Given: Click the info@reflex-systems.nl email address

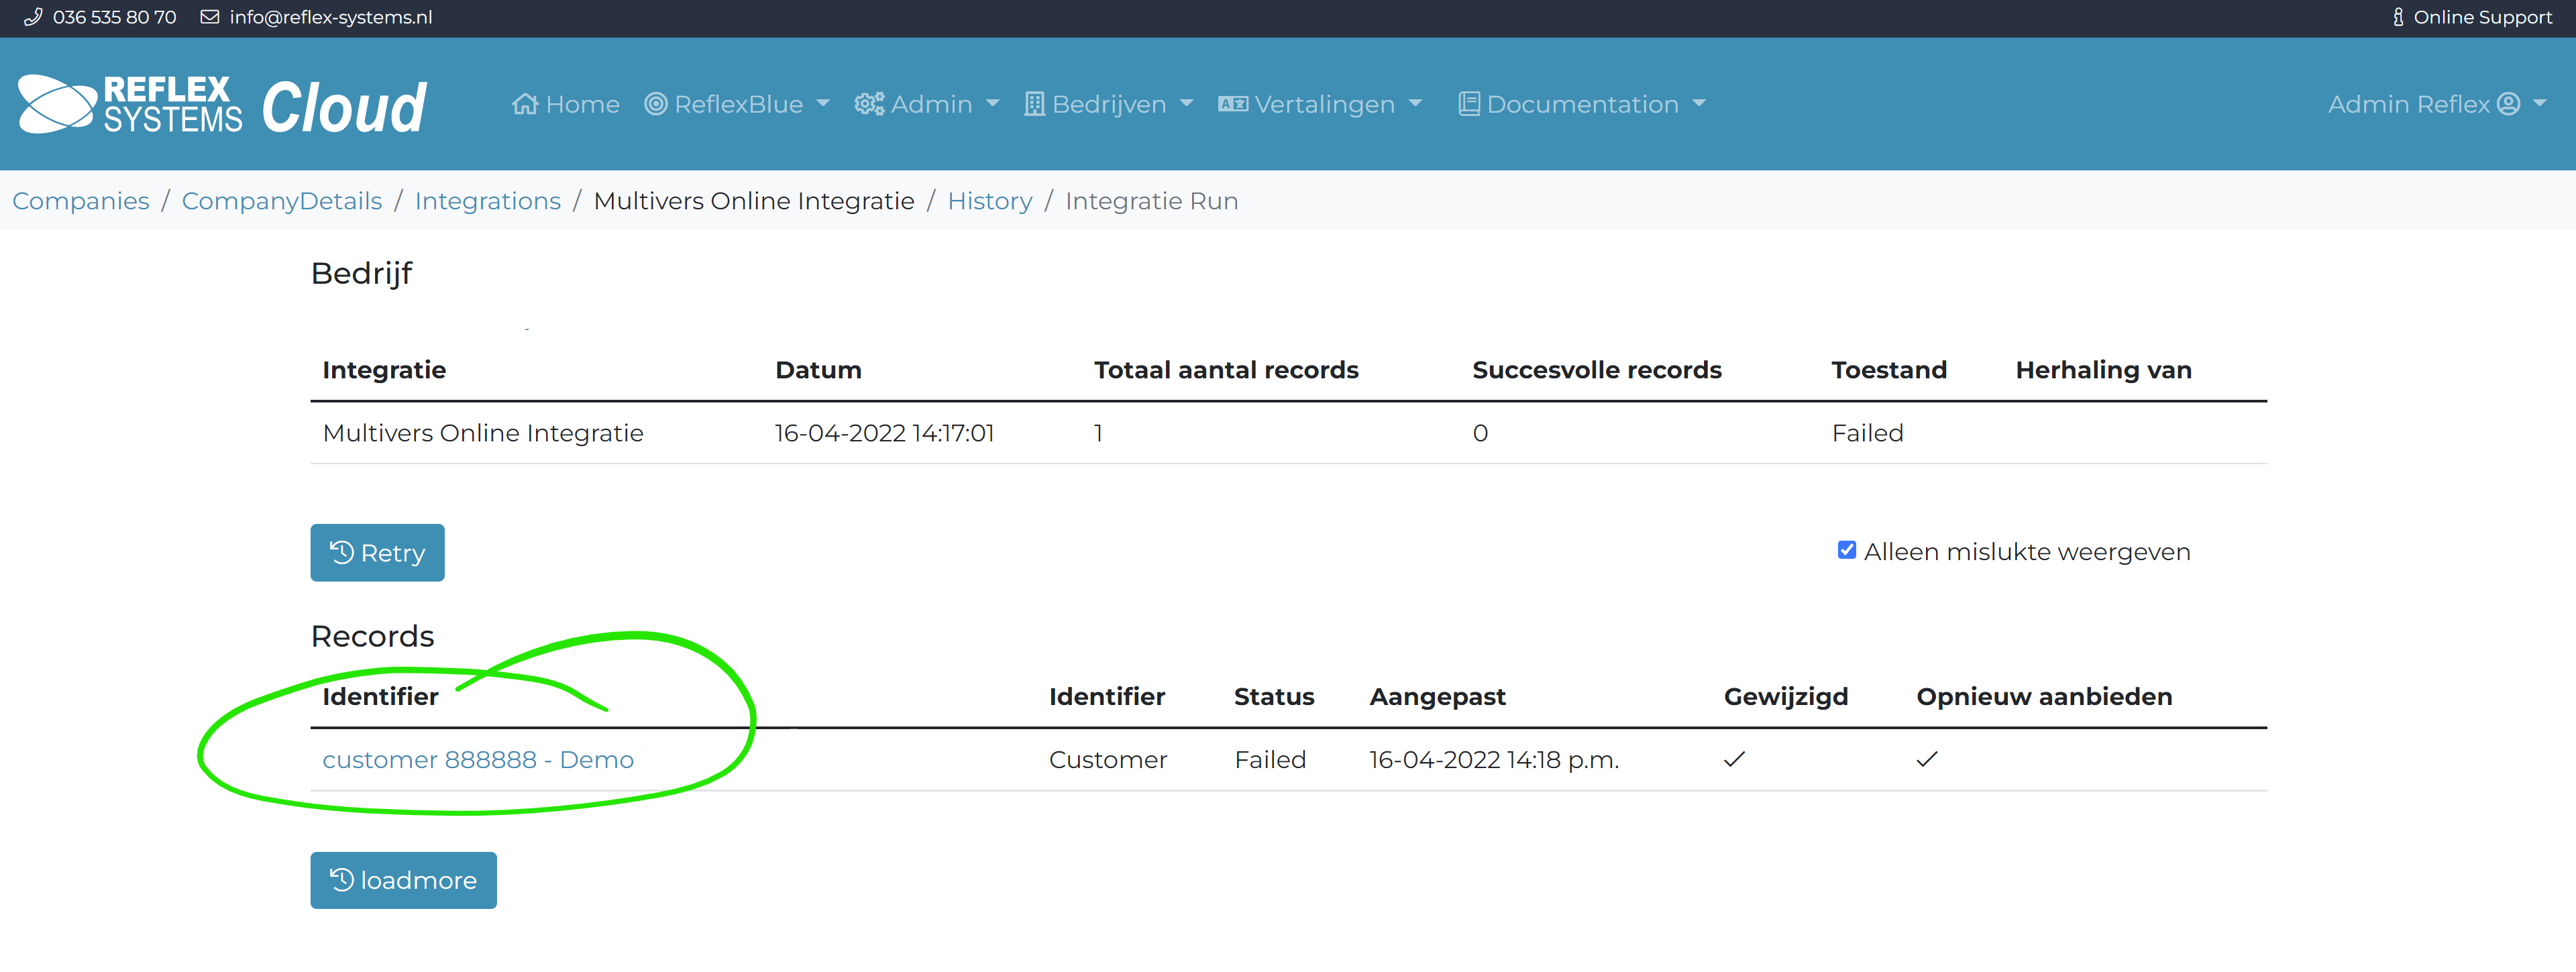Looking at the screenshot, I should click(x=330, y=17).
